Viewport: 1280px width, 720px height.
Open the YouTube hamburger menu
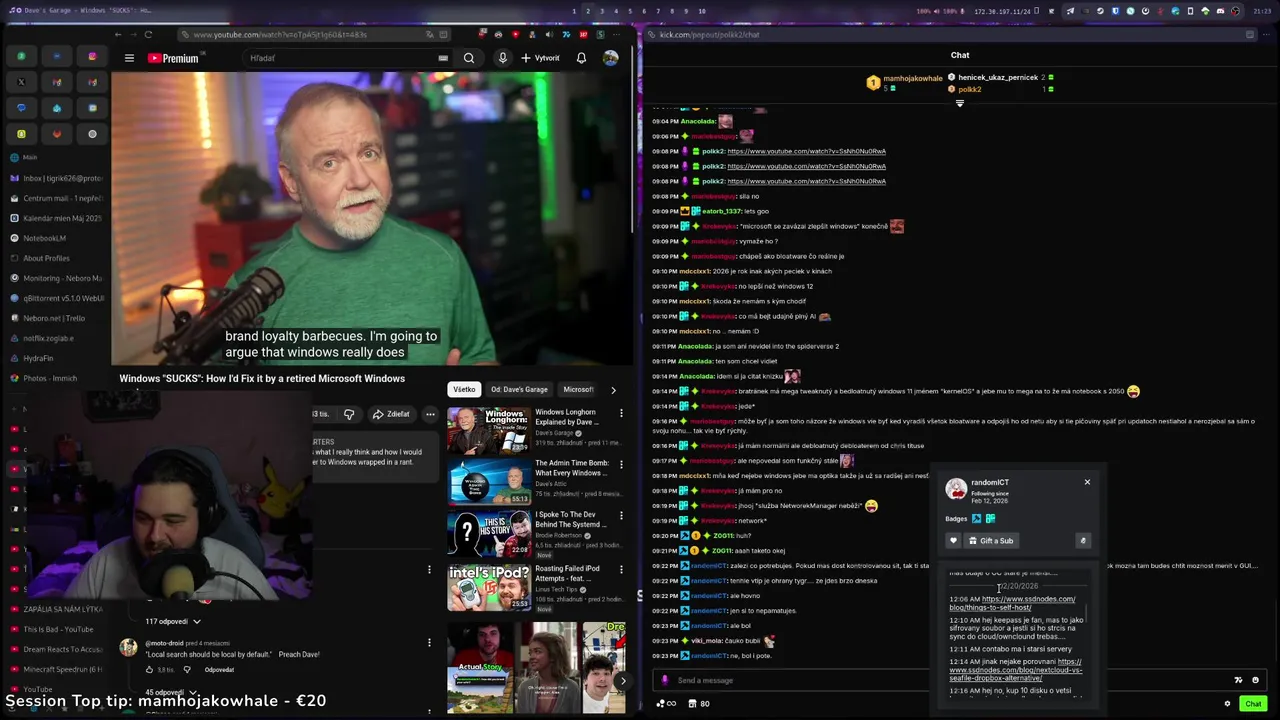[x=129, y=58]
